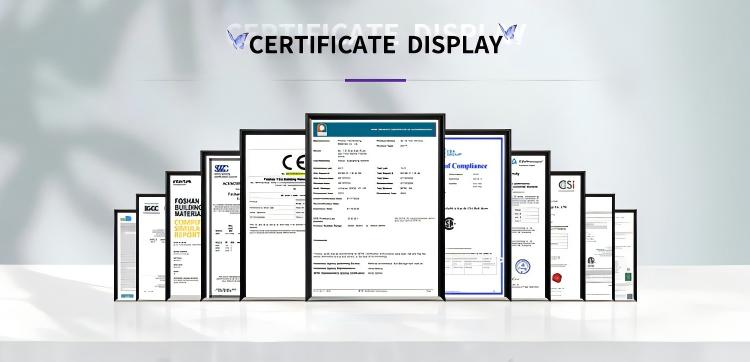This screenshot has height=362, width=750.
Task: Open the Foshan Building Material report
Action: coord(184,236)
